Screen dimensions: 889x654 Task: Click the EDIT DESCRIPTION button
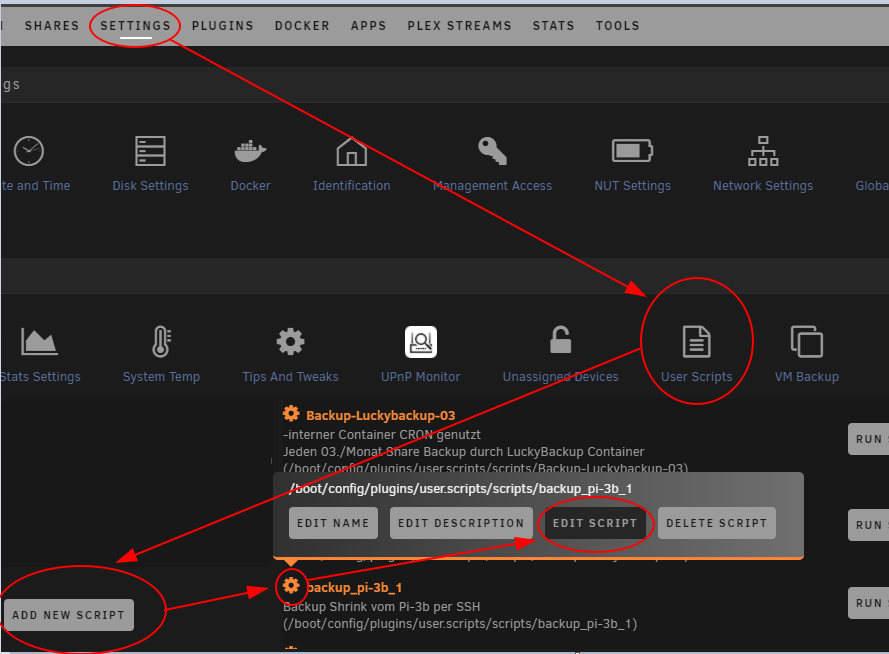[x=461, y=523]
